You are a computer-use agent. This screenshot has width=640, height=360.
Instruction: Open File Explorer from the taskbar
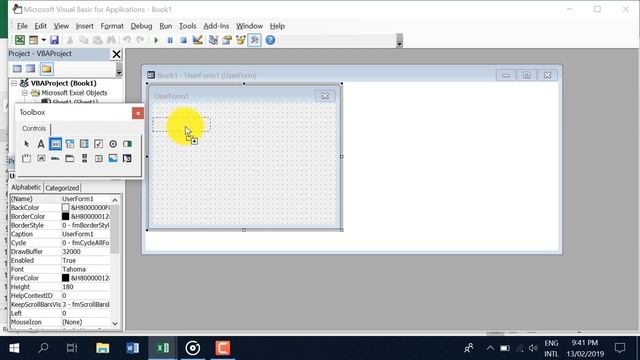[102, 348]
